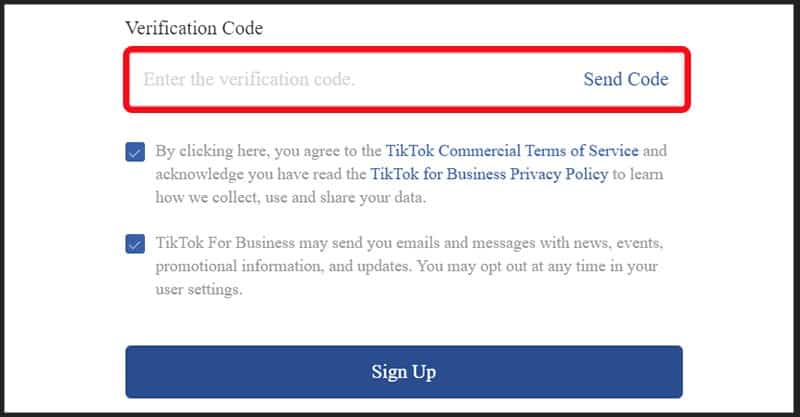Open TikTok Commercial Terms of Service link
The height and width of the screenshot is (417, 800).
pos(512,151)
